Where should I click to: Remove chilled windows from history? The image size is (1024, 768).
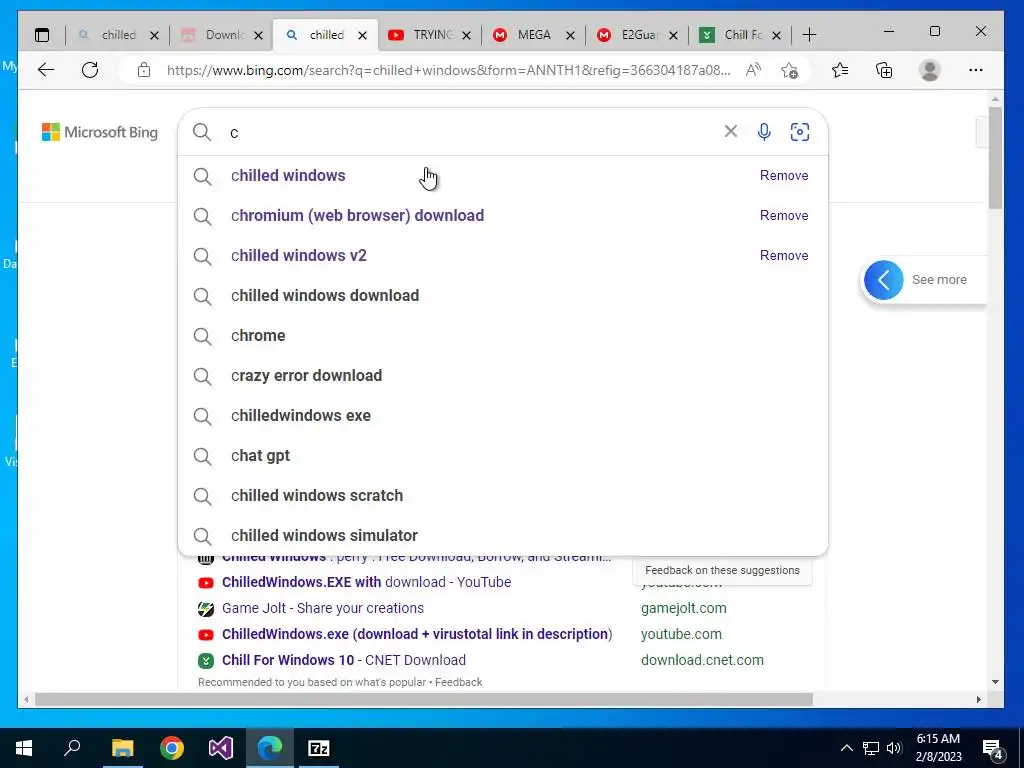[784, 176]
